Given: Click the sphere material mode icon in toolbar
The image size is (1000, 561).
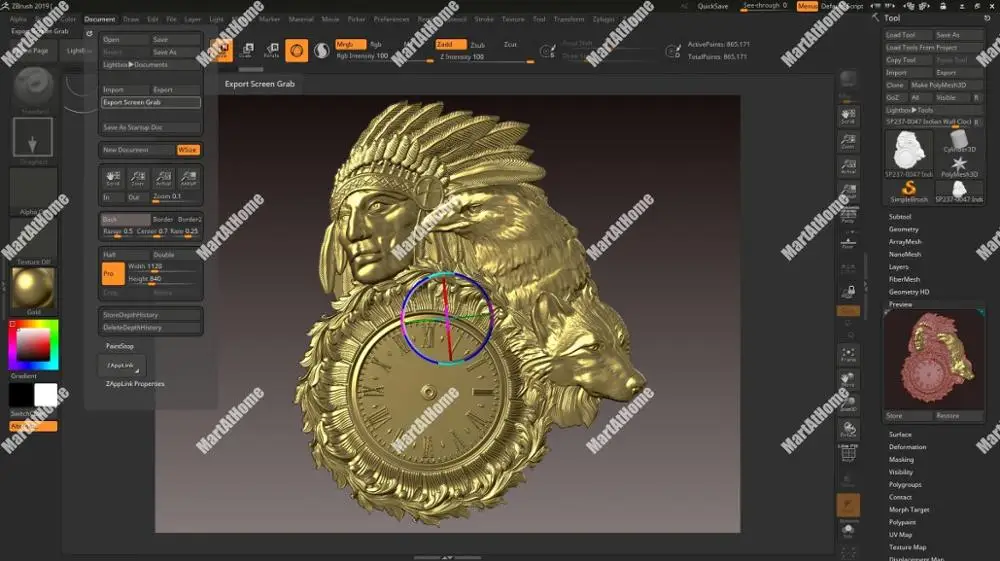Looking at the screenshot, I should (x=321, y=50).
